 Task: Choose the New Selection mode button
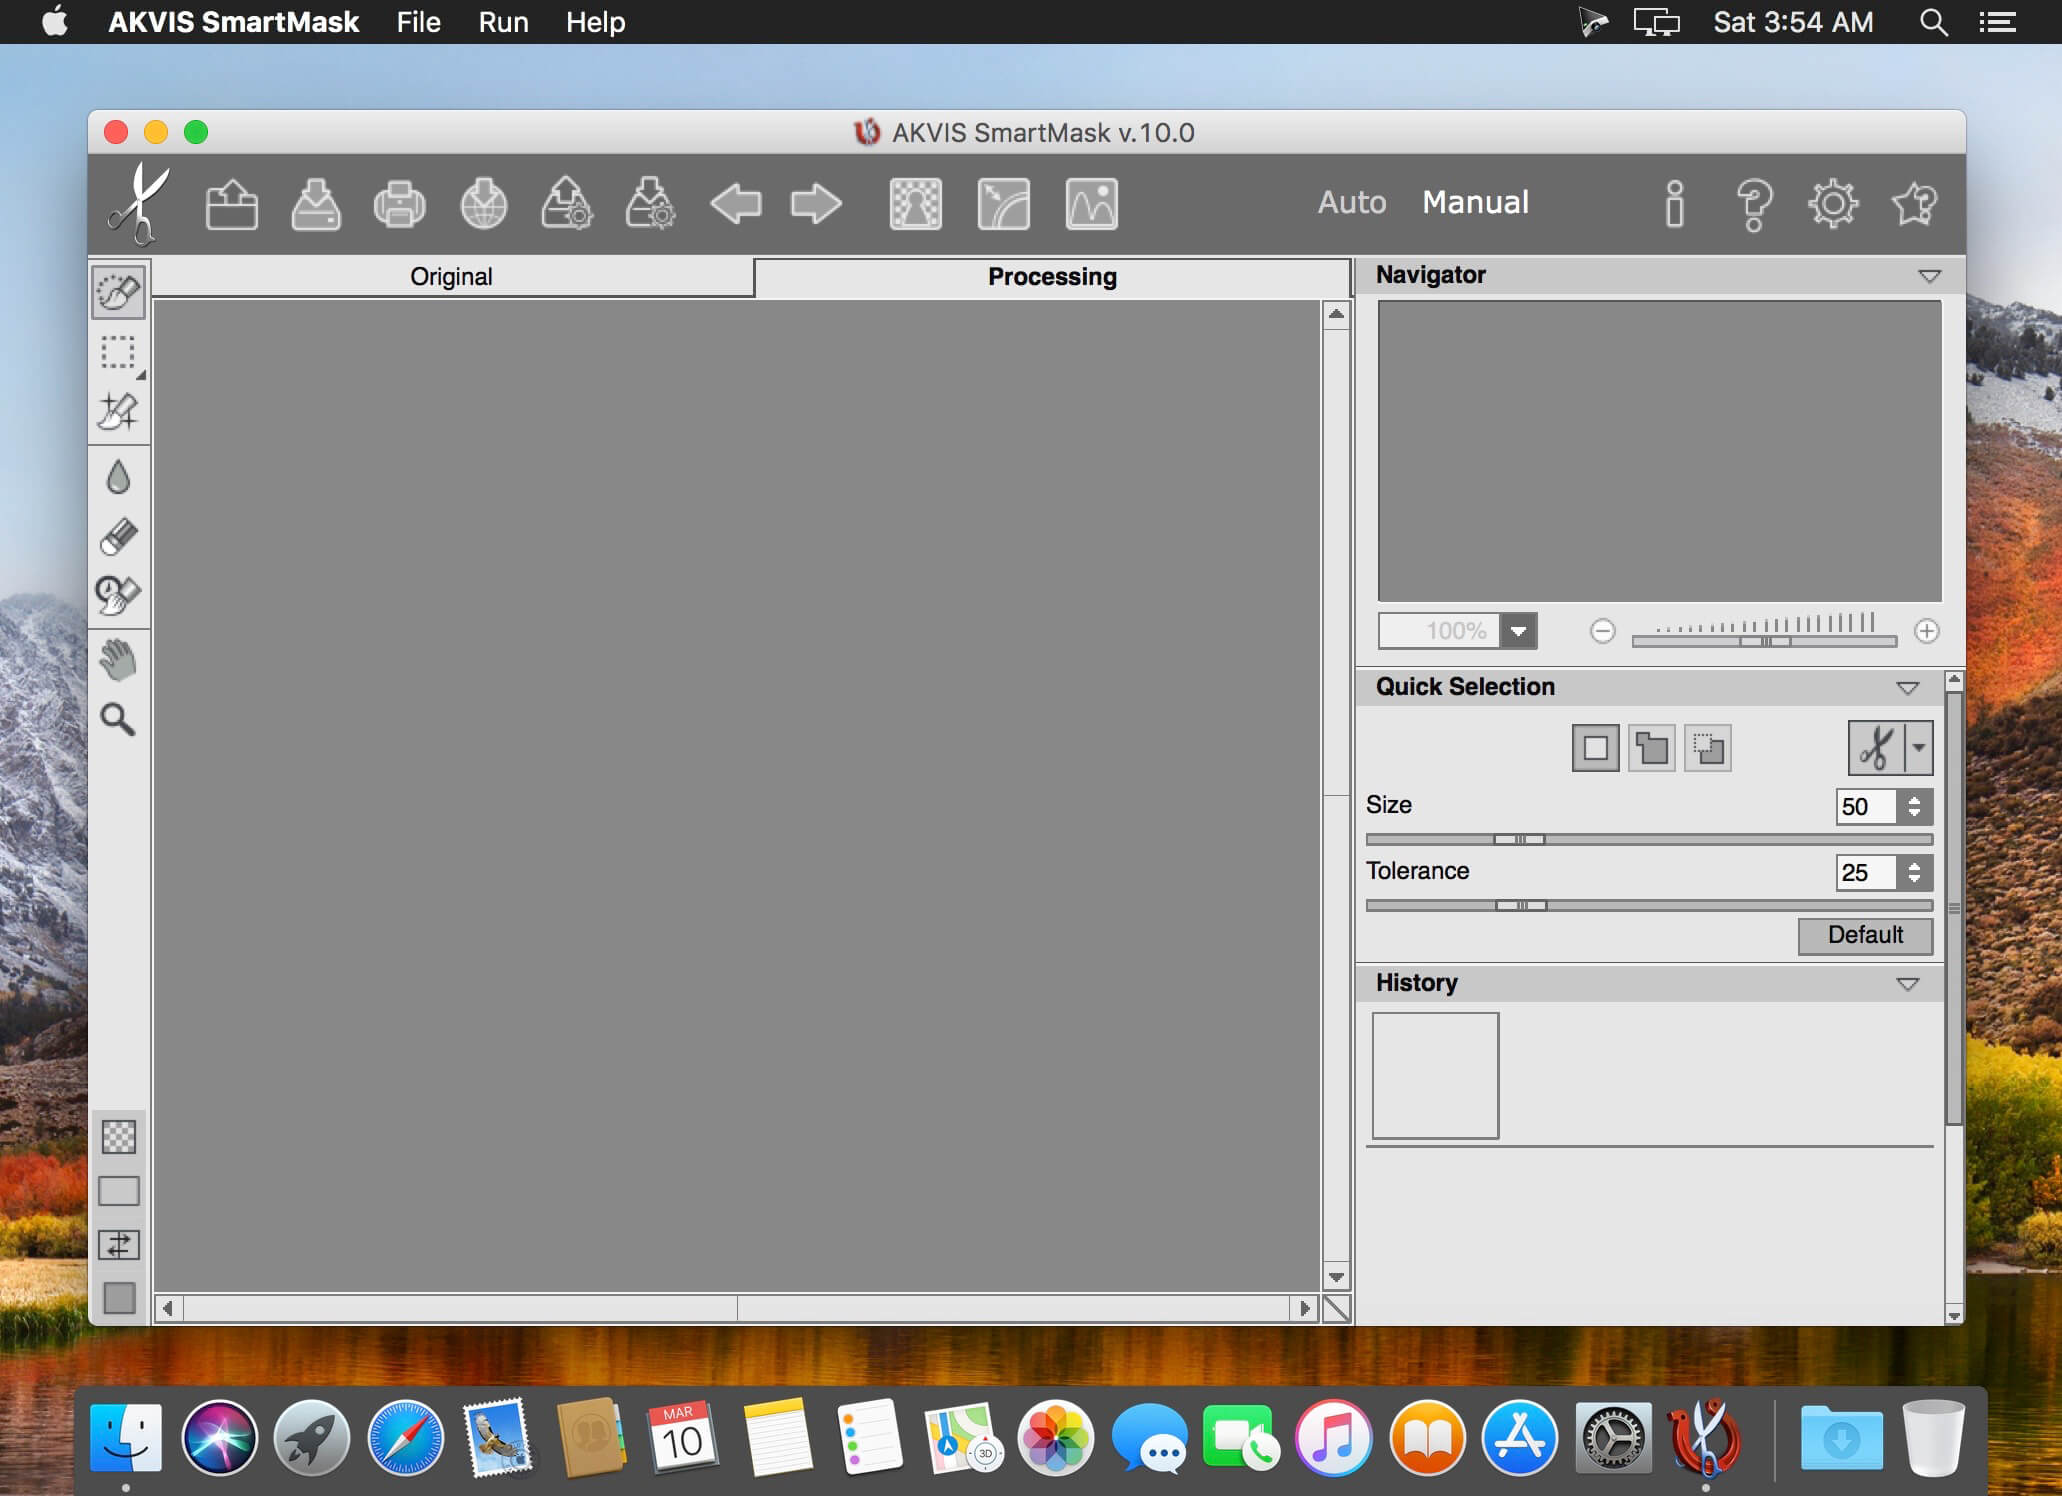[1595, 748]
